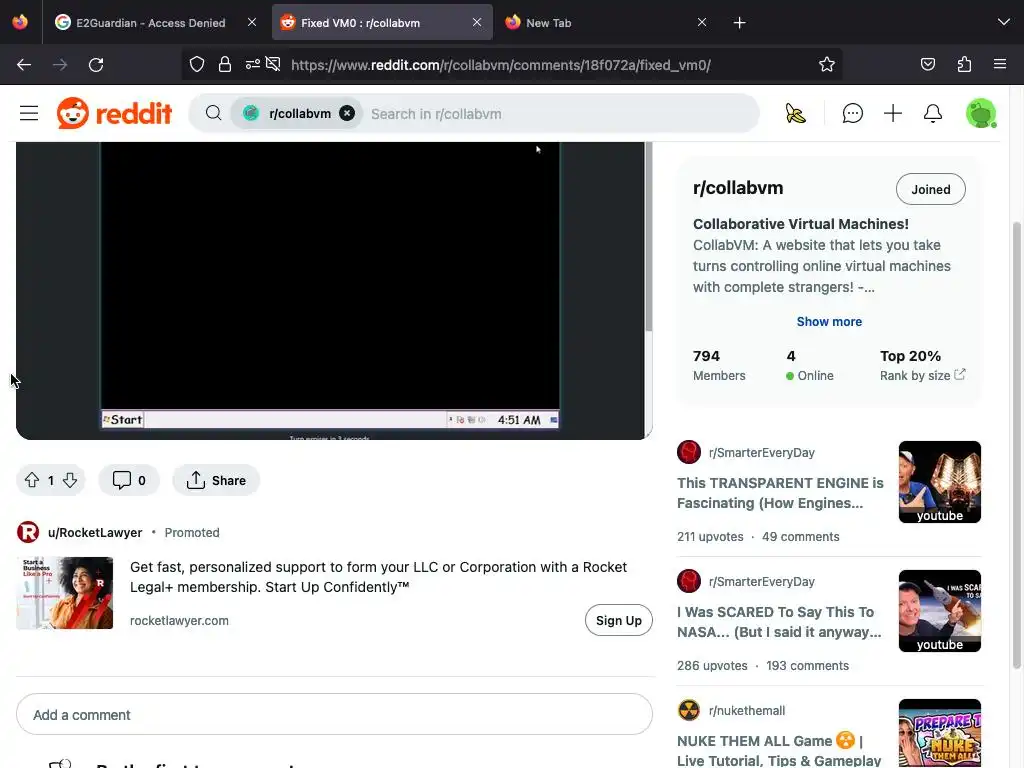Switch to the E2Guardian - Access Denied tab

150,23
